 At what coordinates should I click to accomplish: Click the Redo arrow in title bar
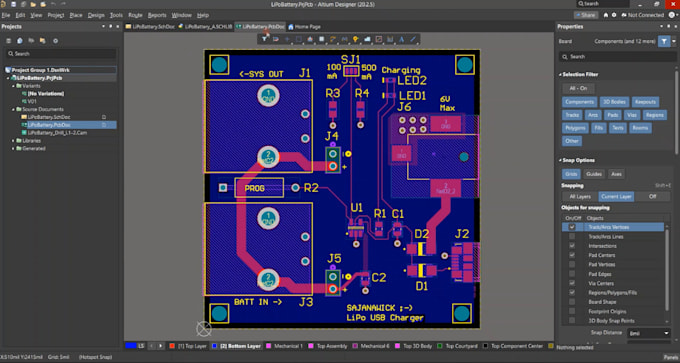click(64, 4)
